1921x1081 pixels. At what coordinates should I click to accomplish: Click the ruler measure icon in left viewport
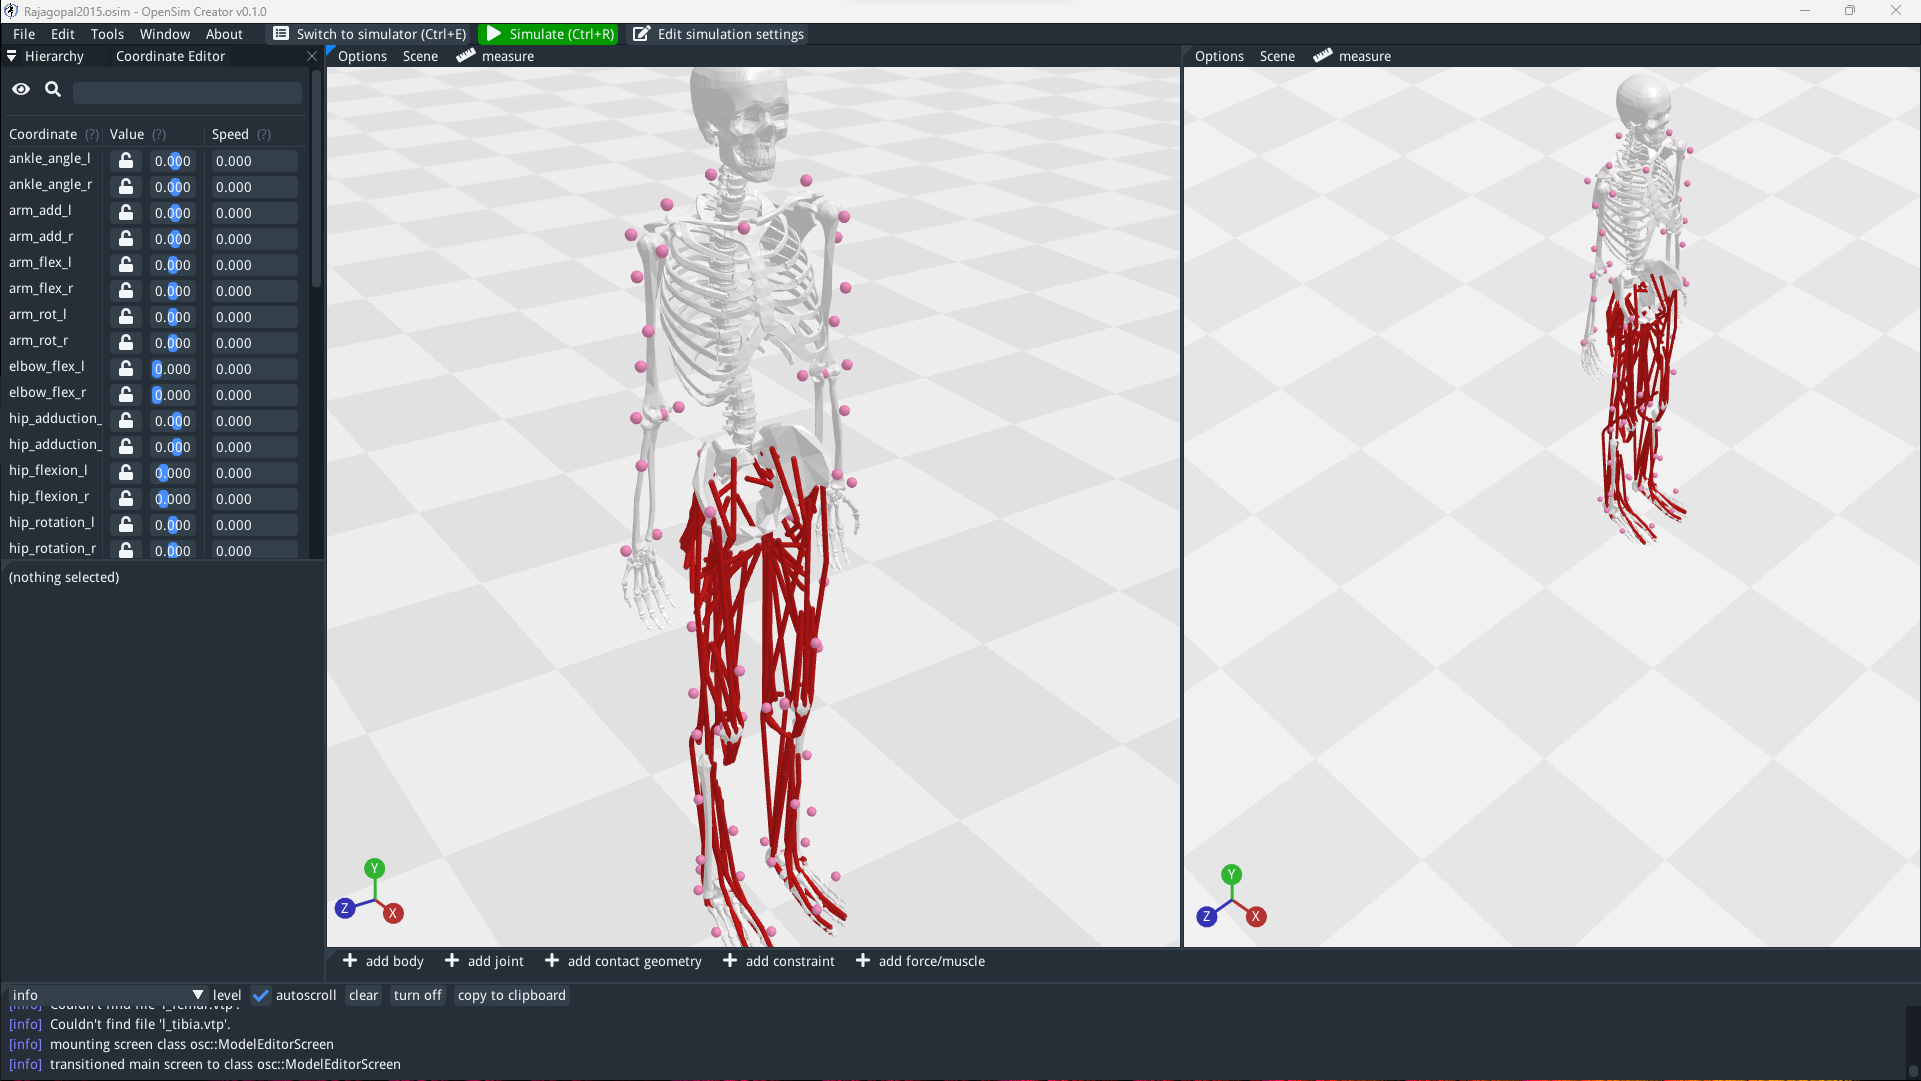click(x=466, y=56)
